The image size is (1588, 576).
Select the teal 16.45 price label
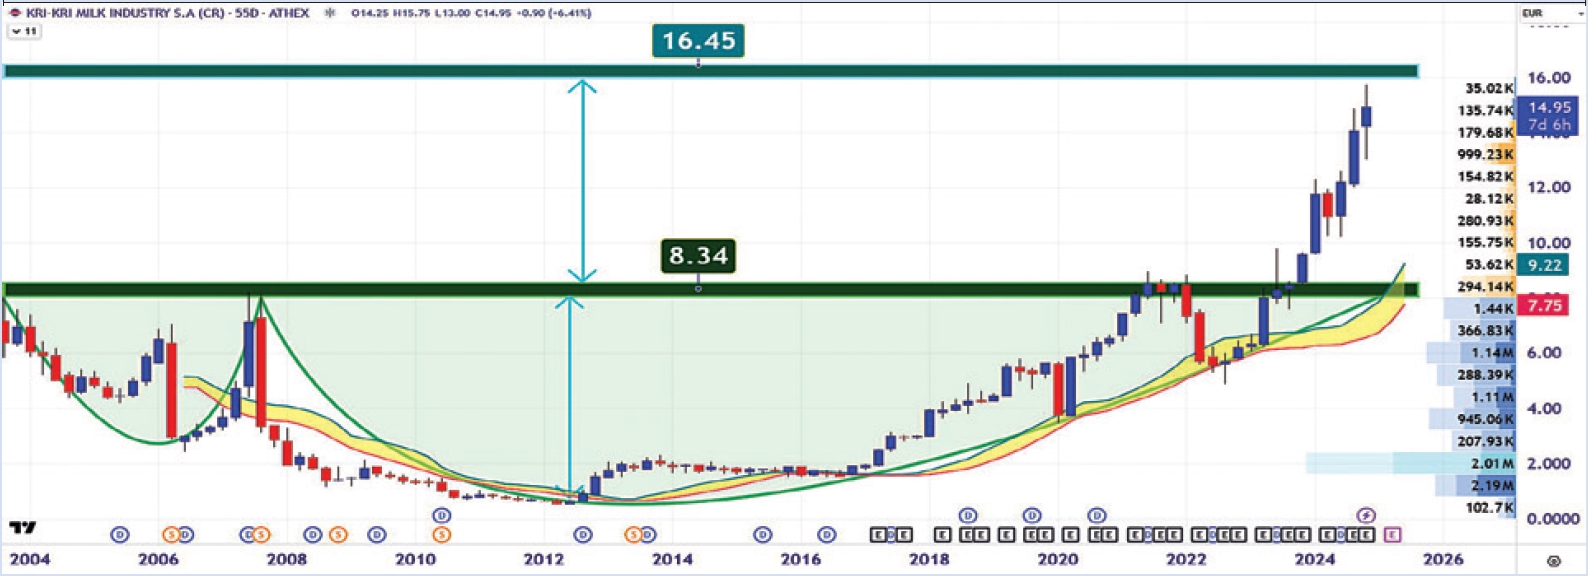click(698, 41)
